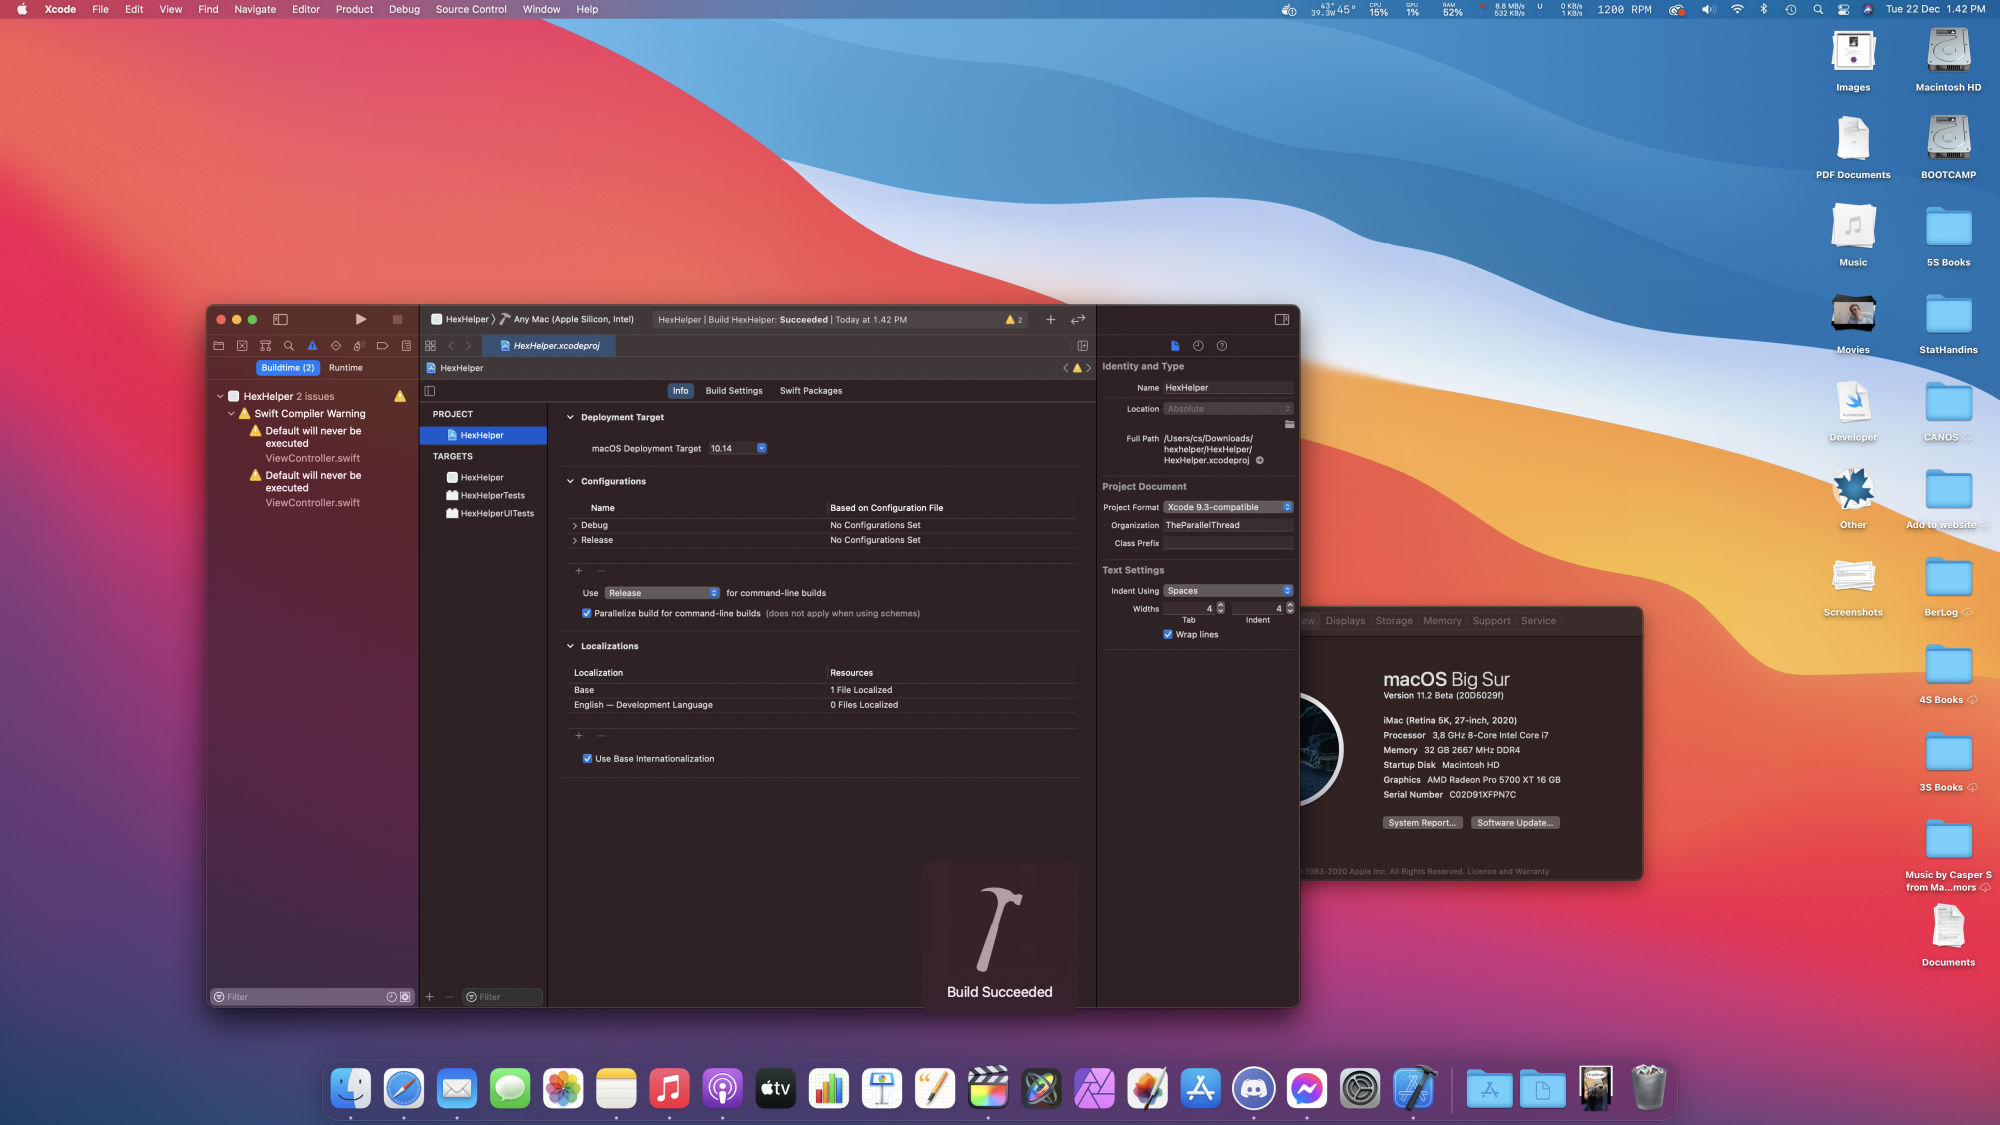Collapse the Configurations section
This screenshot has width=2000, height=1125.
570,482
